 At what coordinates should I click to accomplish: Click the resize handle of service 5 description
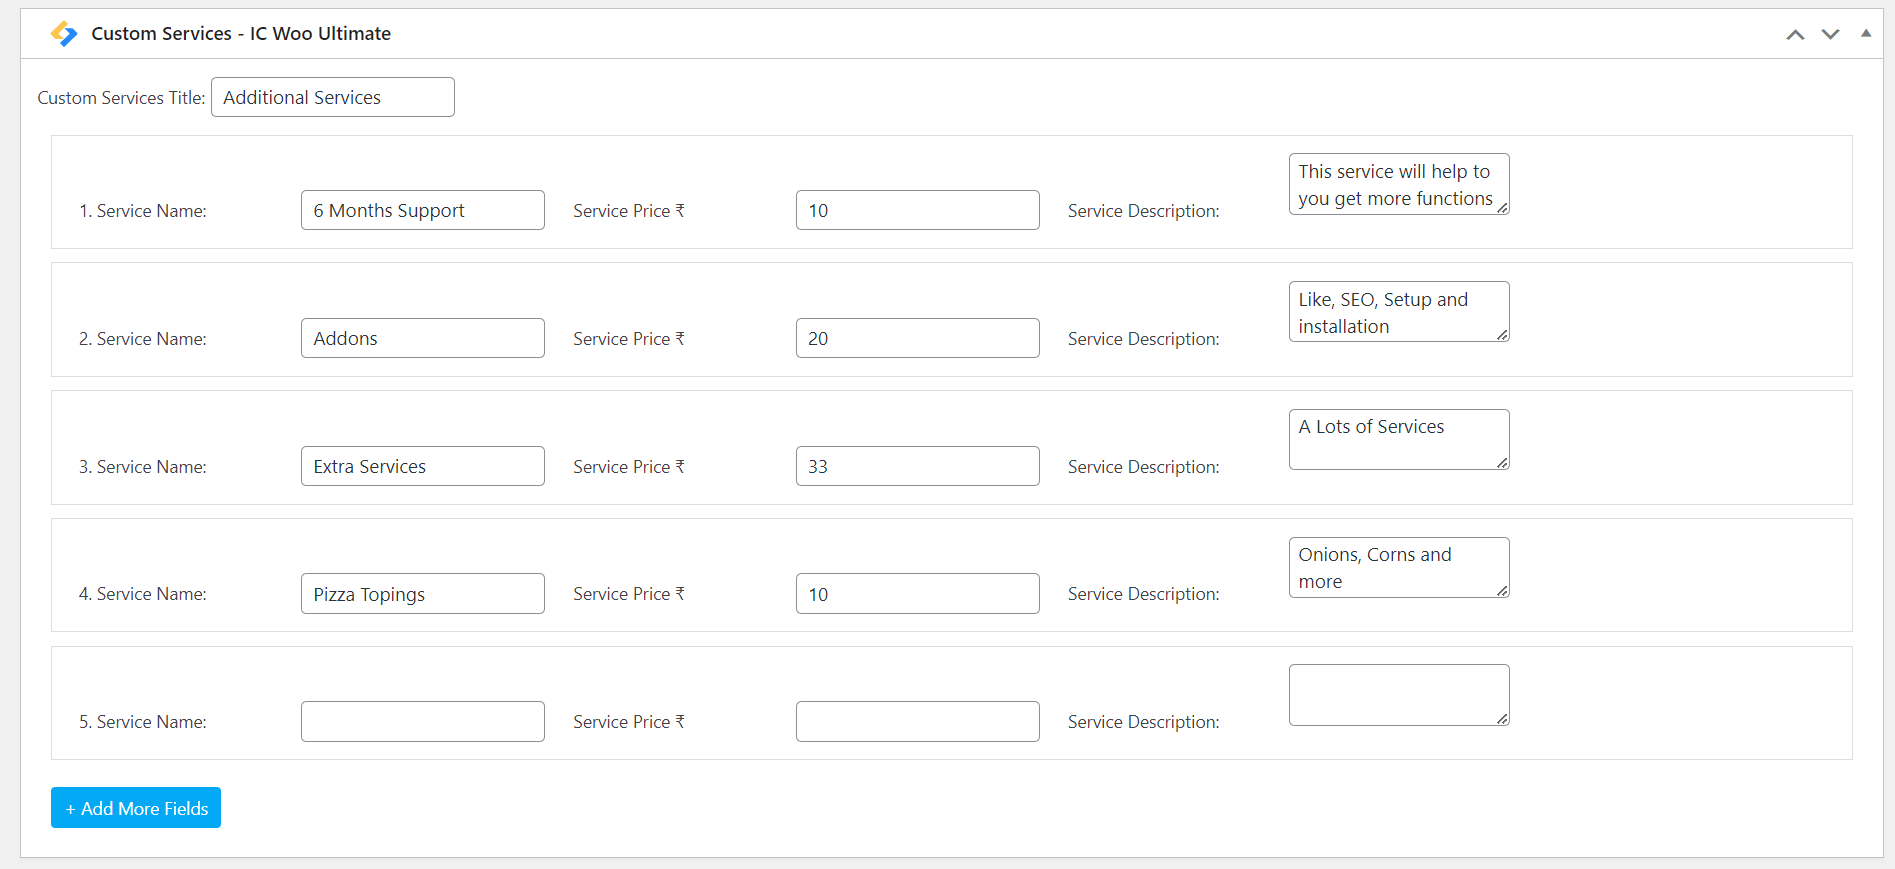1502,719
